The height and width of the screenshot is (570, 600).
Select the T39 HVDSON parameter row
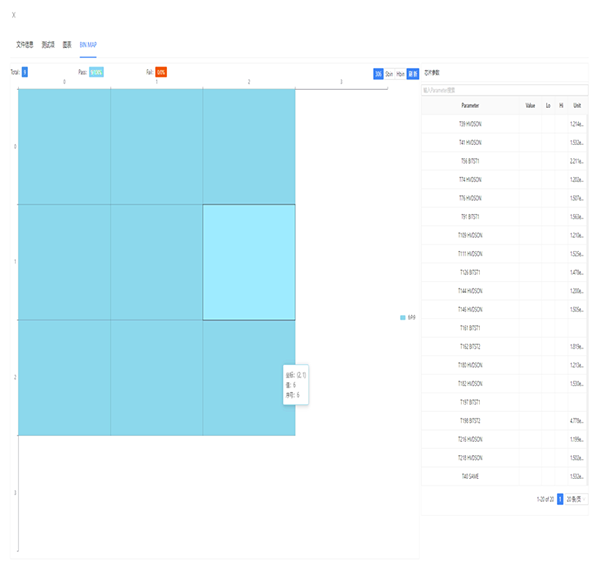pyautogui.click(x=469, y=124)
